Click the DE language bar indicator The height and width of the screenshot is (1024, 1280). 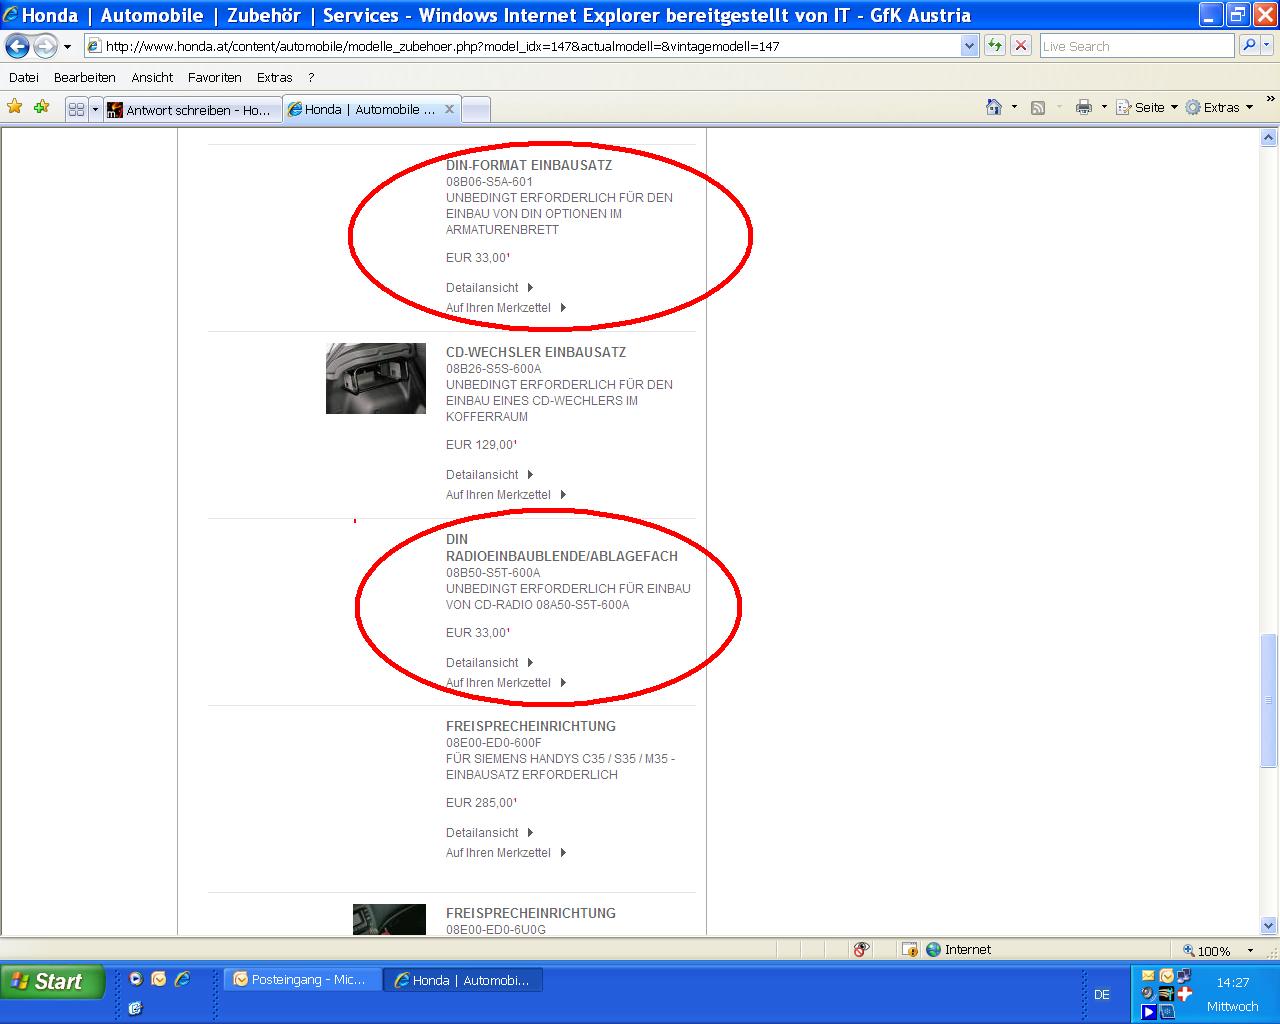pos(1102,994)
